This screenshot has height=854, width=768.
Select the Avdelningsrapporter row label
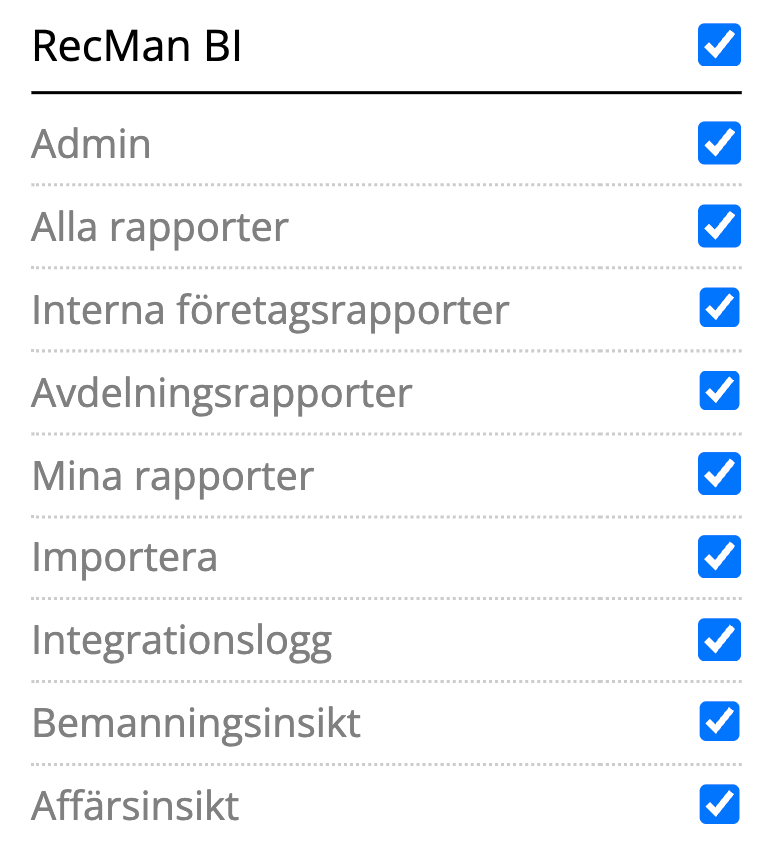(221, 393)
